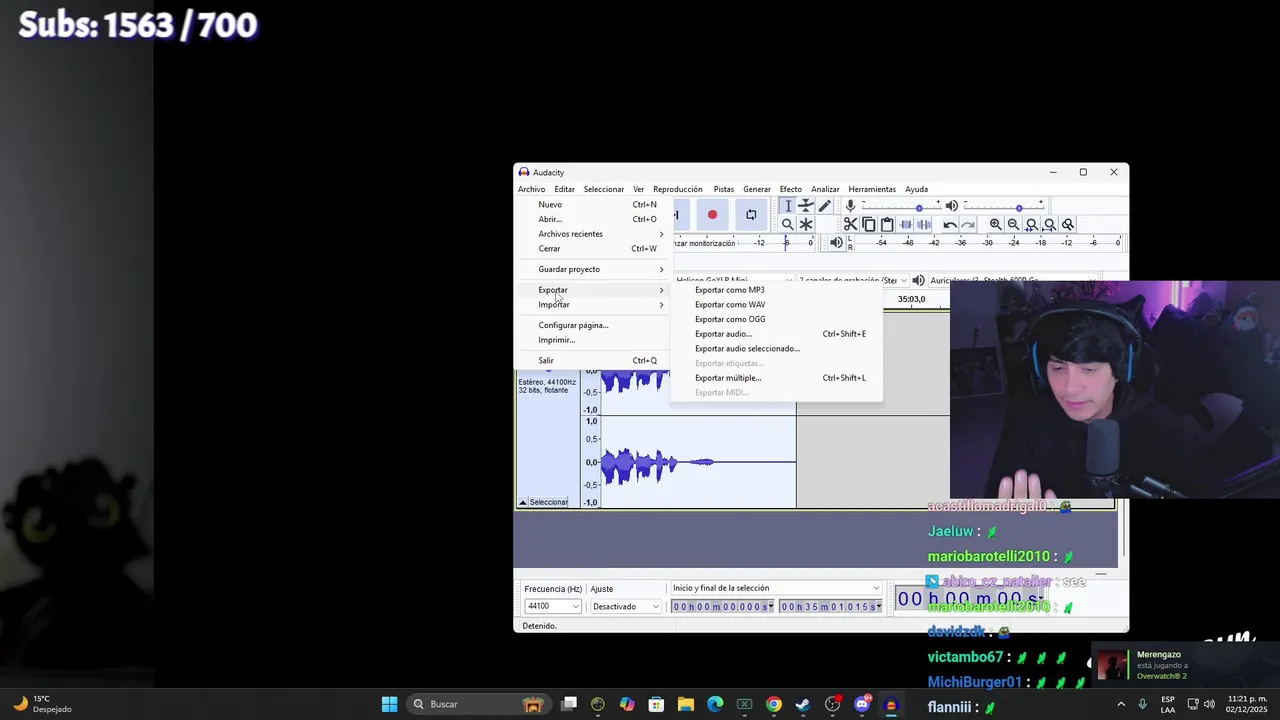Viewport: 1280px width, 720px height.
Task: Select the Multi-tool asterisk icon
Action: pos(806,224)
